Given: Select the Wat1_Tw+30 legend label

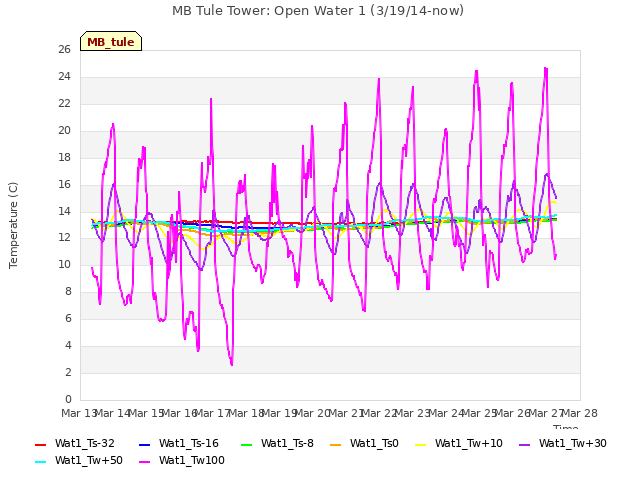Looking at the screenshot, I should click(x=573, y=443).
